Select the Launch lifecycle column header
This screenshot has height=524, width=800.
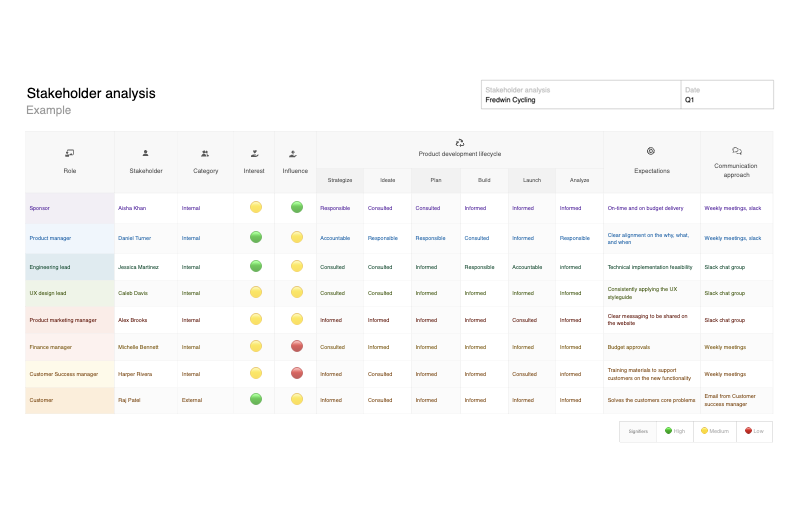(532, 180)
